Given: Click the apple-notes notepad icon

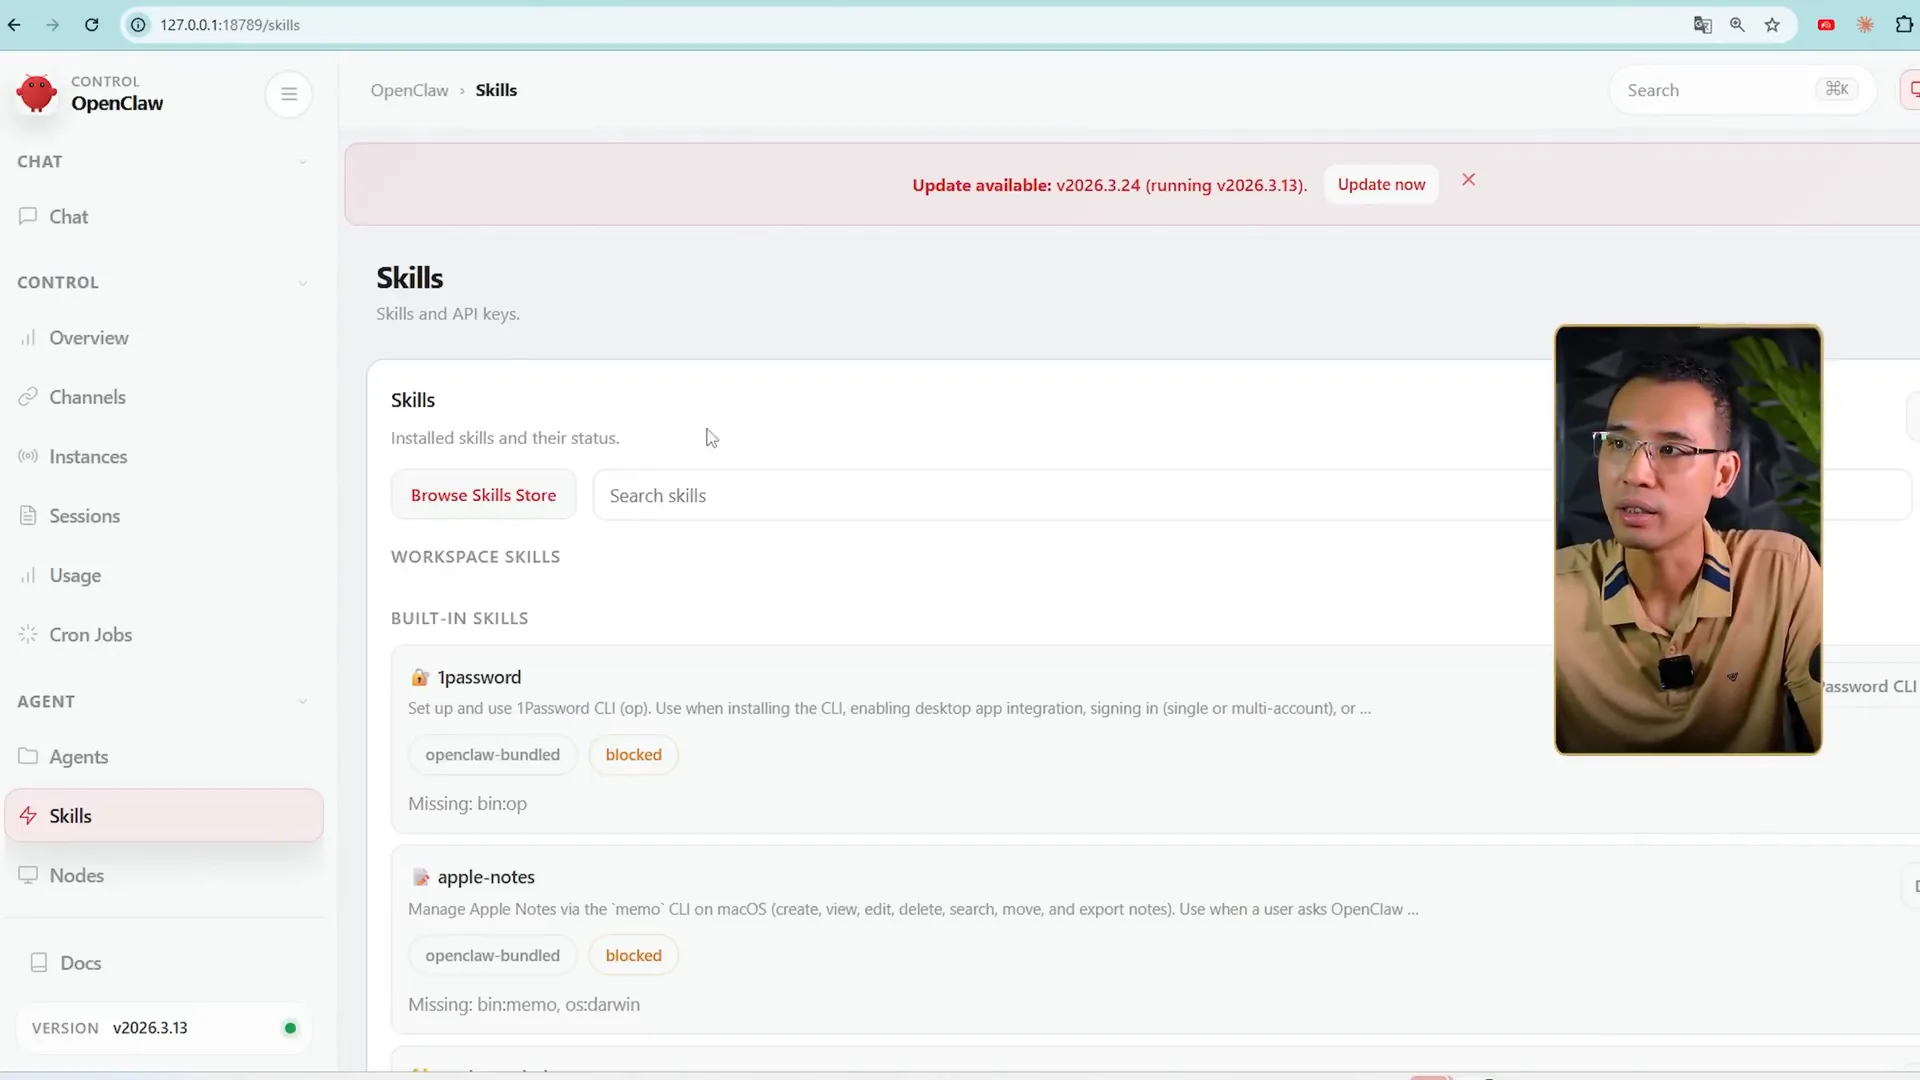Looking at the screenshot, I should 421,878.
